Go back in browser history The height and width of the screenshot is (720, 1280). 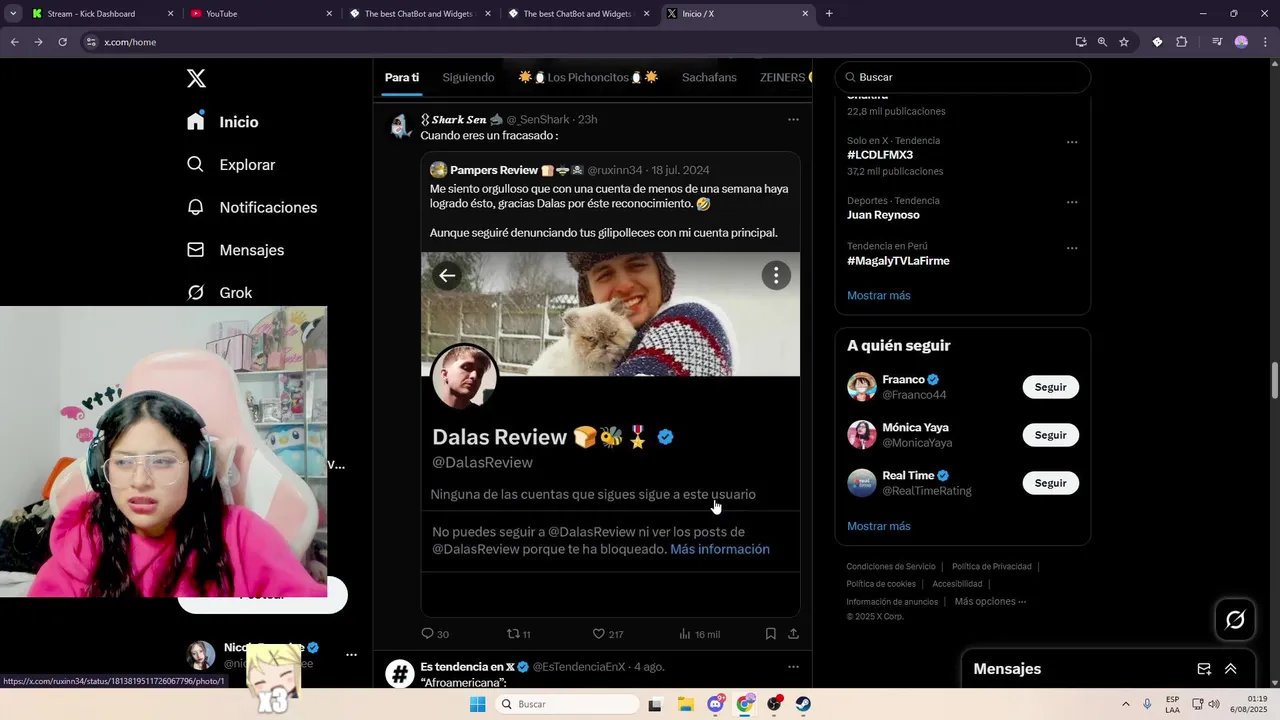[14, 42]
